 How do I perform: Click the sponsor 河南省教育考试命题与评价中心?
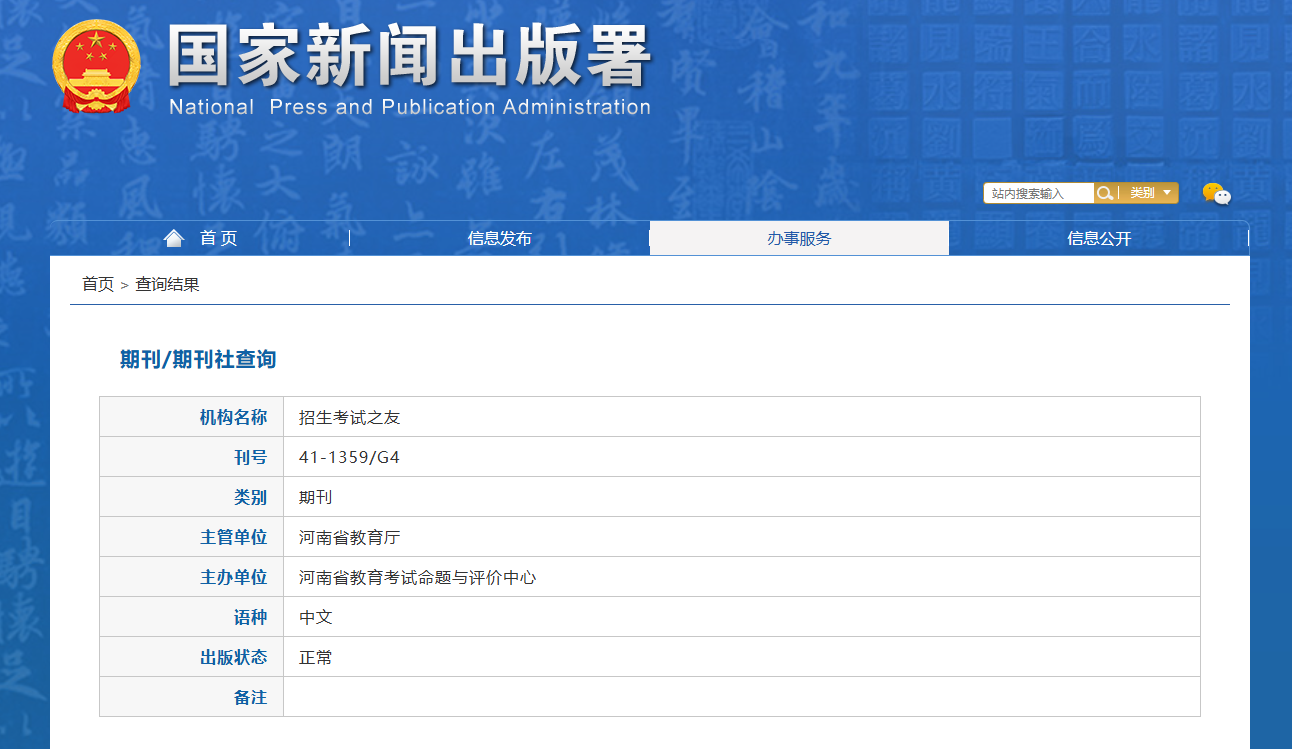(x=417, y=577)
